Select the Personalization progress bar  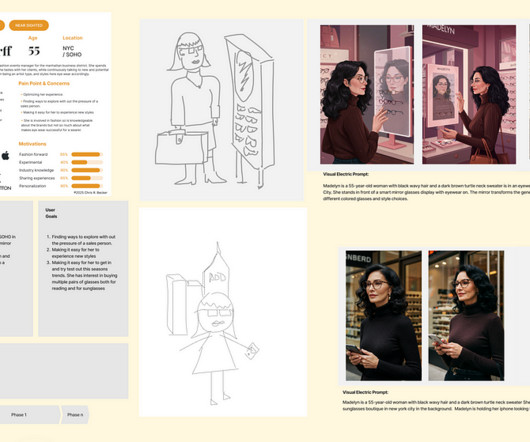[87, 186]
